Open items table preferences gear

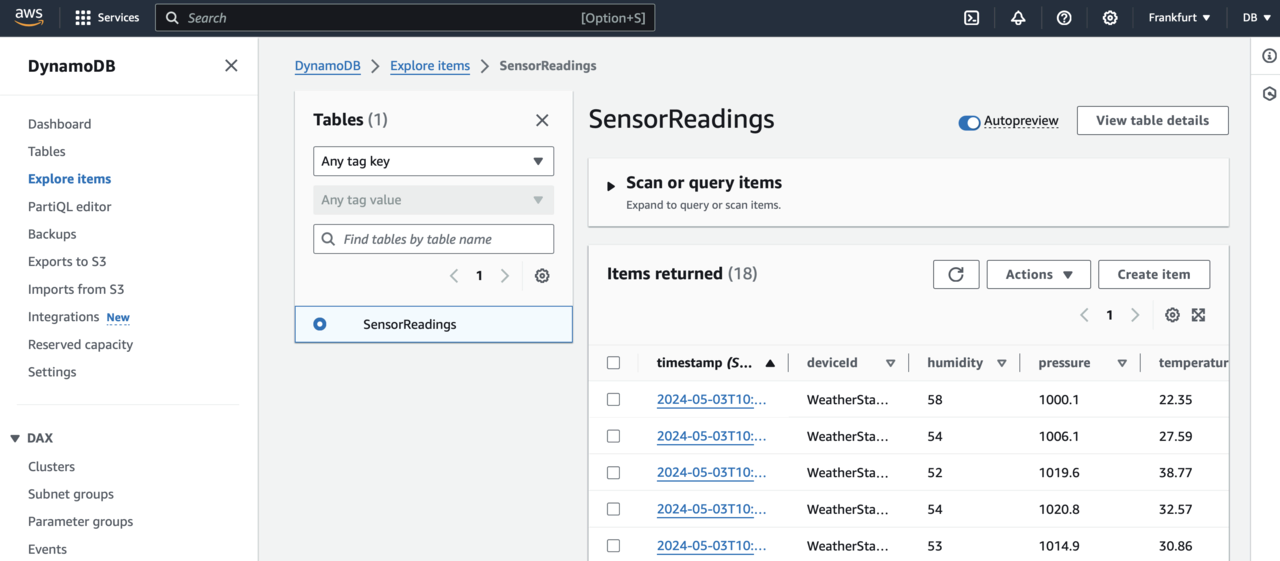(x=1172, y=315)
